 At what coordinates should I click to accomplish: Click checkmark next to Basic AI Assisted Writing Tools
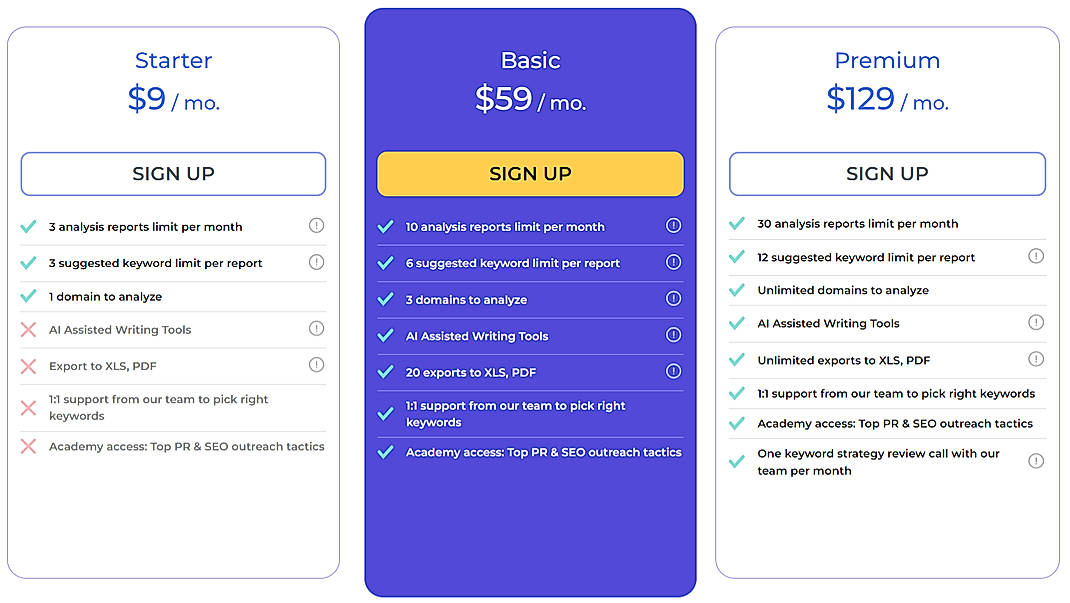pyautogui.click(x=386, y=335)
